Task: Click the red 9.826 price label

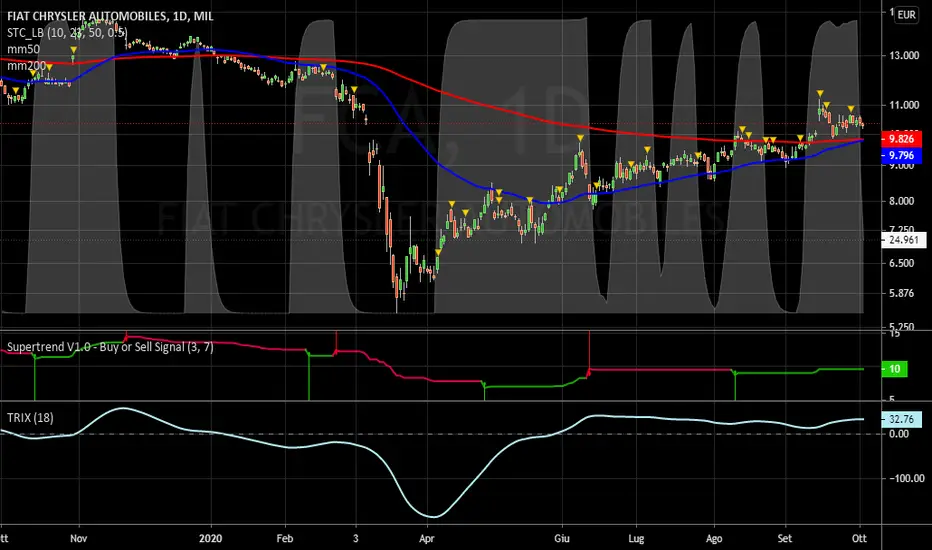Action: point(901,139)
